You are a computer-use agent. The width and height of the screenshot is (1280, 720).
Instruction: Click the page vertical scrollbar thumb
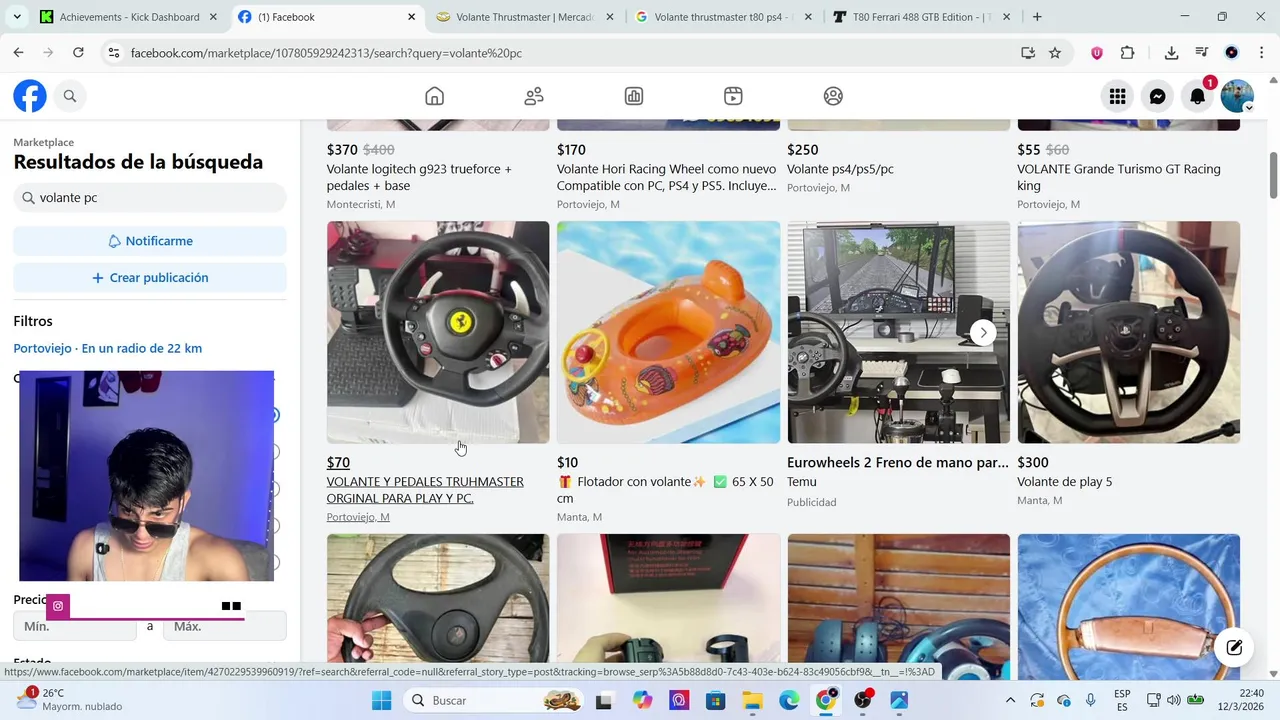[1273, 175]
